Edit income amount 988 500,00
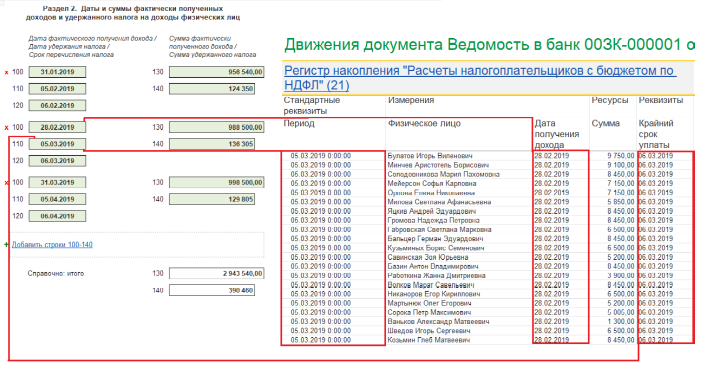 (217, 127)
